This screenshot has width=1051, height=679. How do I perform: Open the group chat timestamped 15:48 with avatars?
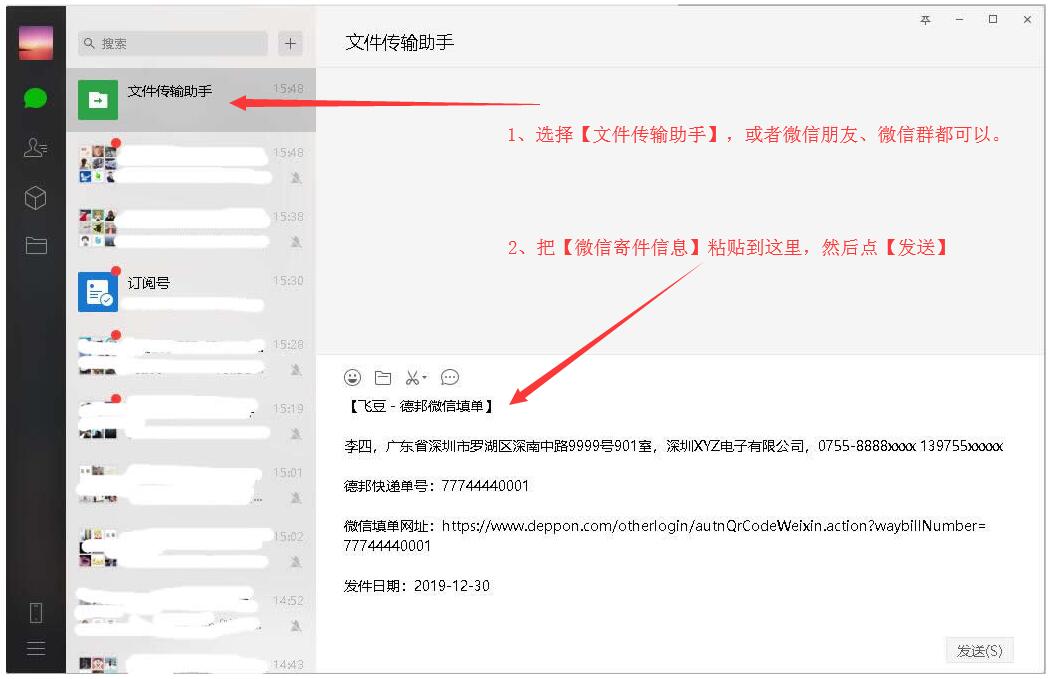click(x=191, y=164)
